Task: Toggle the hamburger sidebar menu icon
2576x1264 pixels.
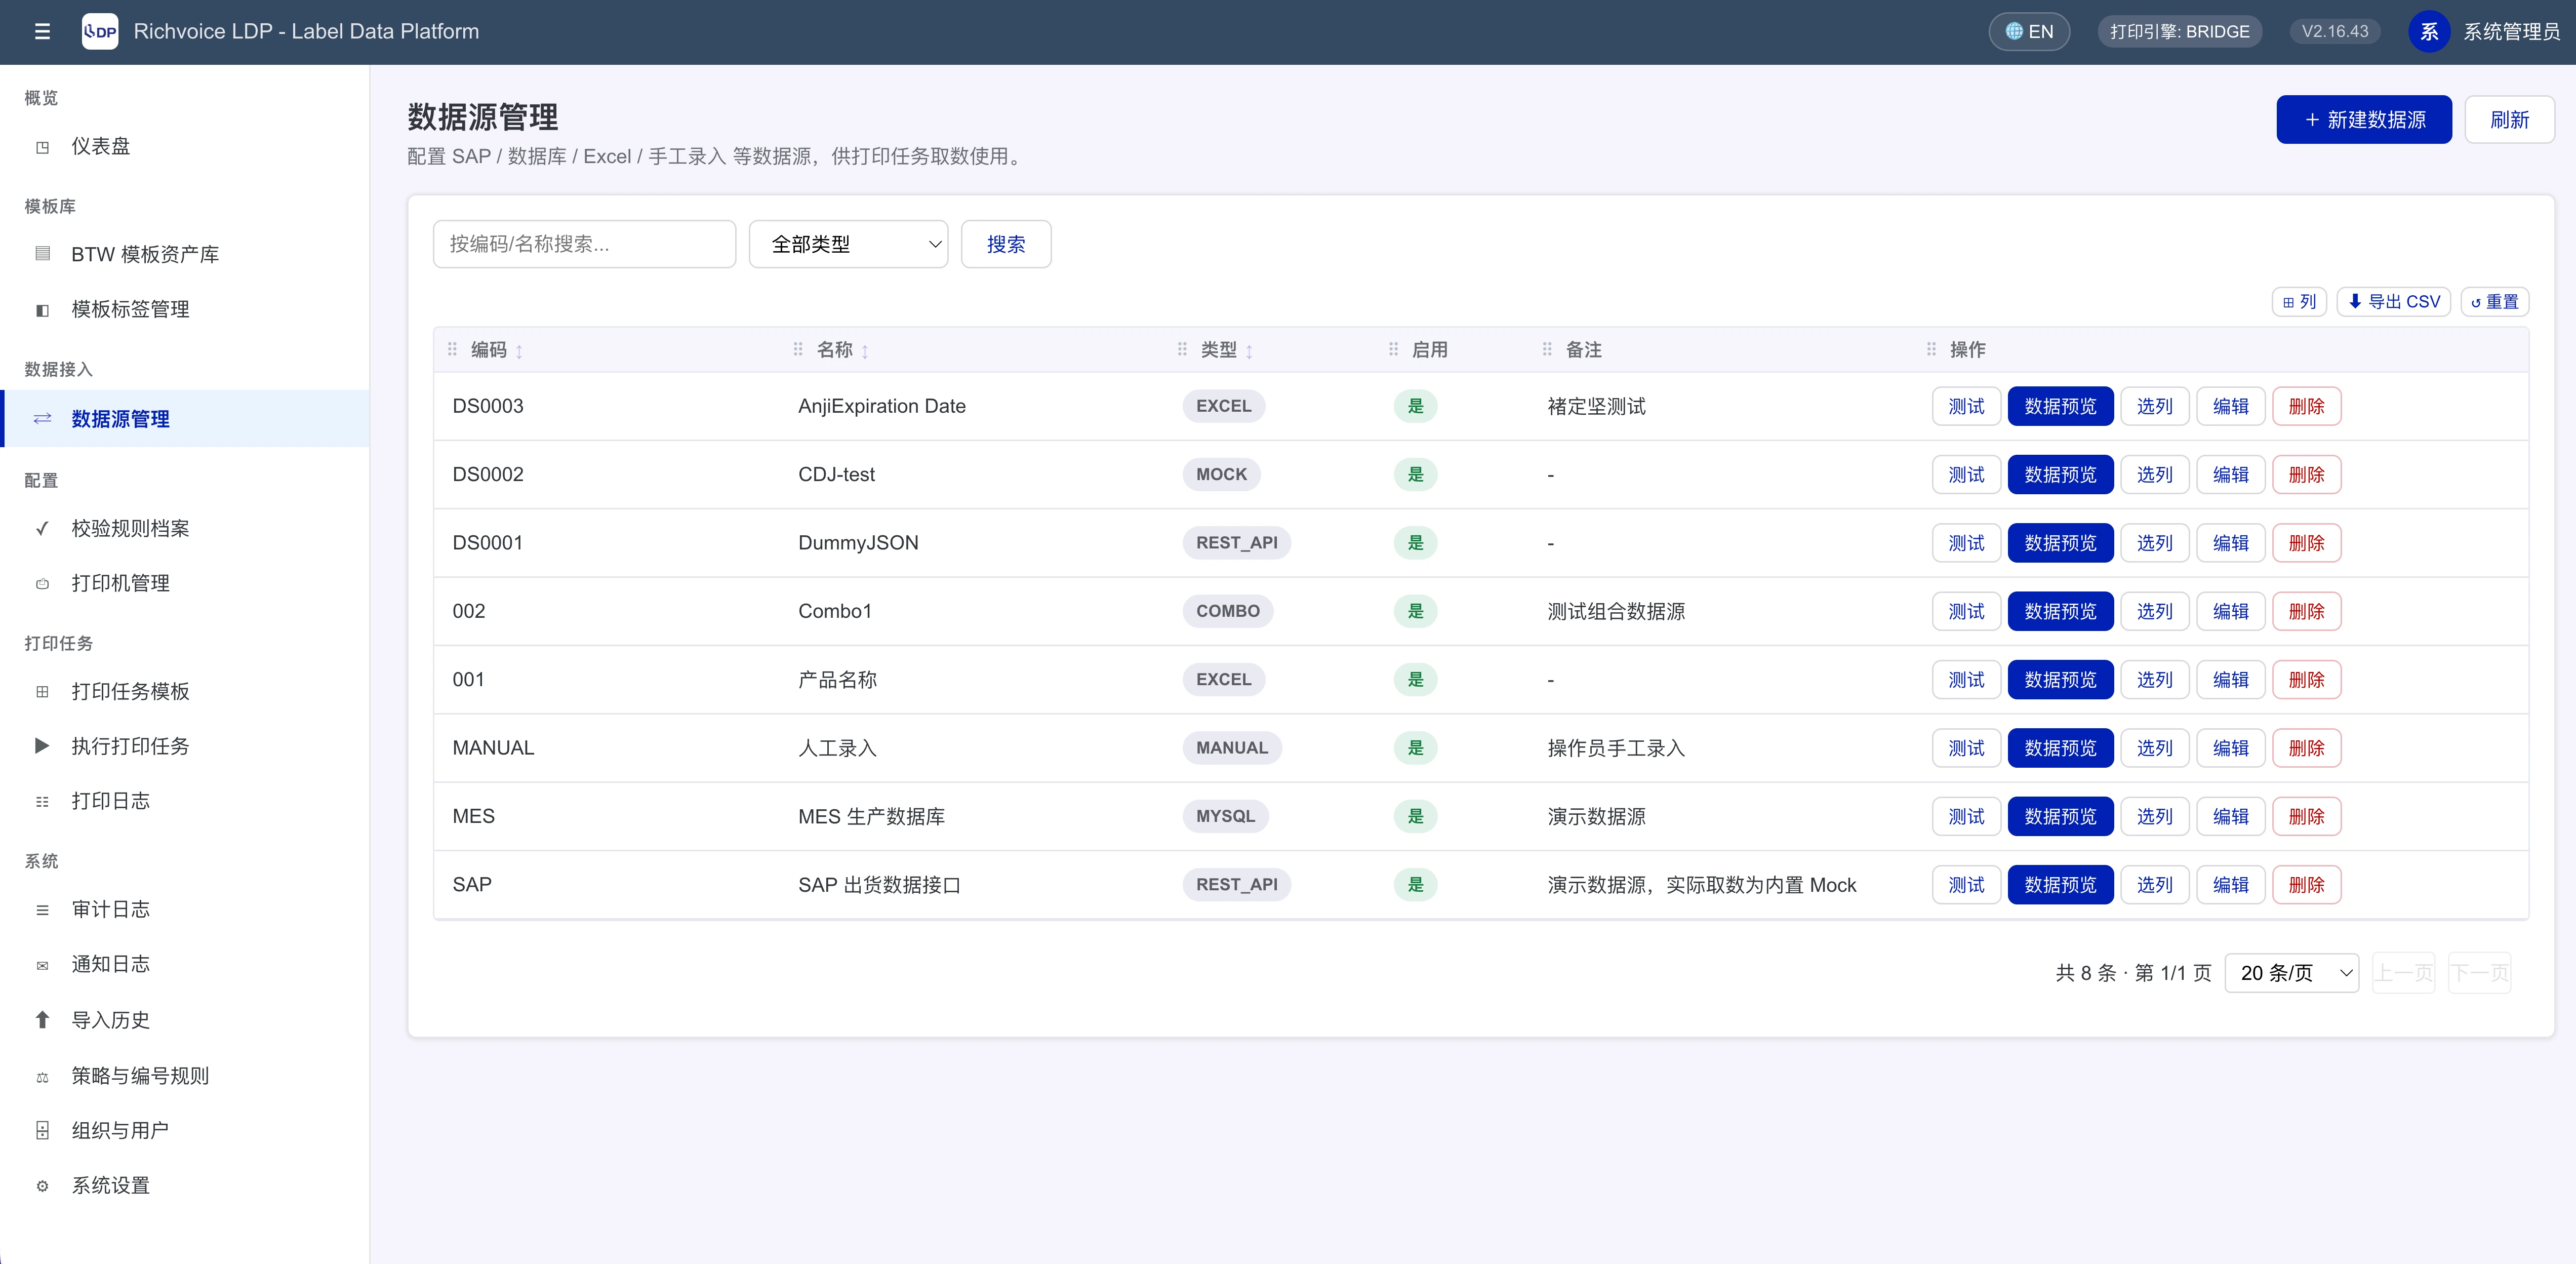Action: coord(42,32)
